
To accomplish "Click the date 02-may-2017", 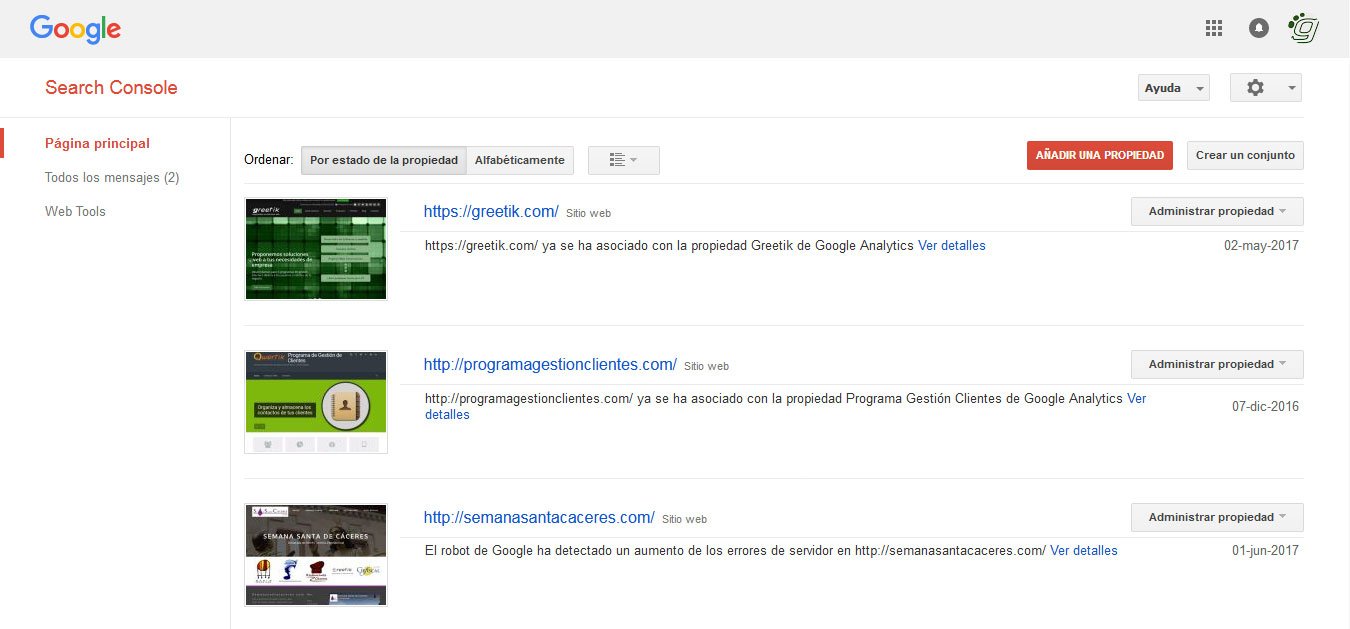I will coord(1261,245).
